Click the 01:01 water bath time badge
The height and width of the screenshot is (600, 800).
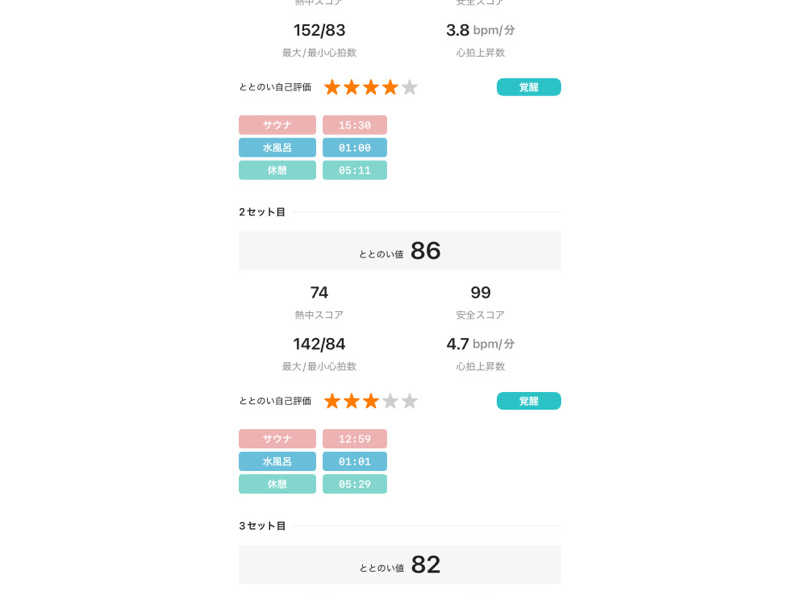point(354,462)
